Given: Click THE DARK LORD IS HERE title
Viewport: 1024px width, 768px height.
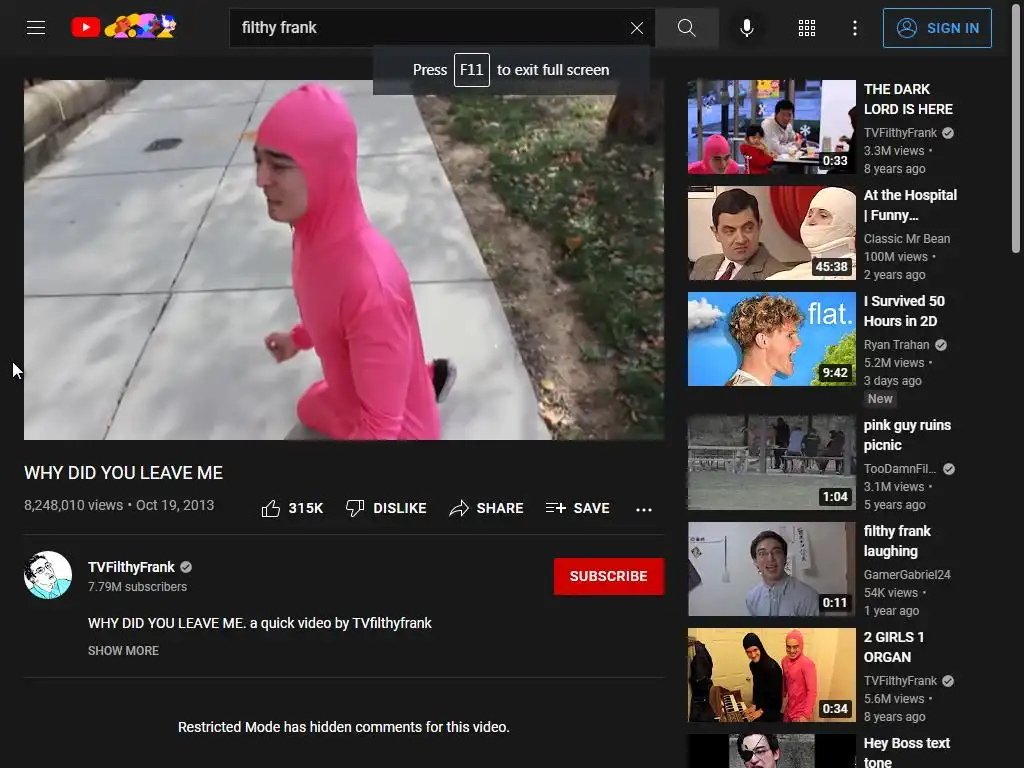Looking at the screenshot, I should [x=908, y=99].
